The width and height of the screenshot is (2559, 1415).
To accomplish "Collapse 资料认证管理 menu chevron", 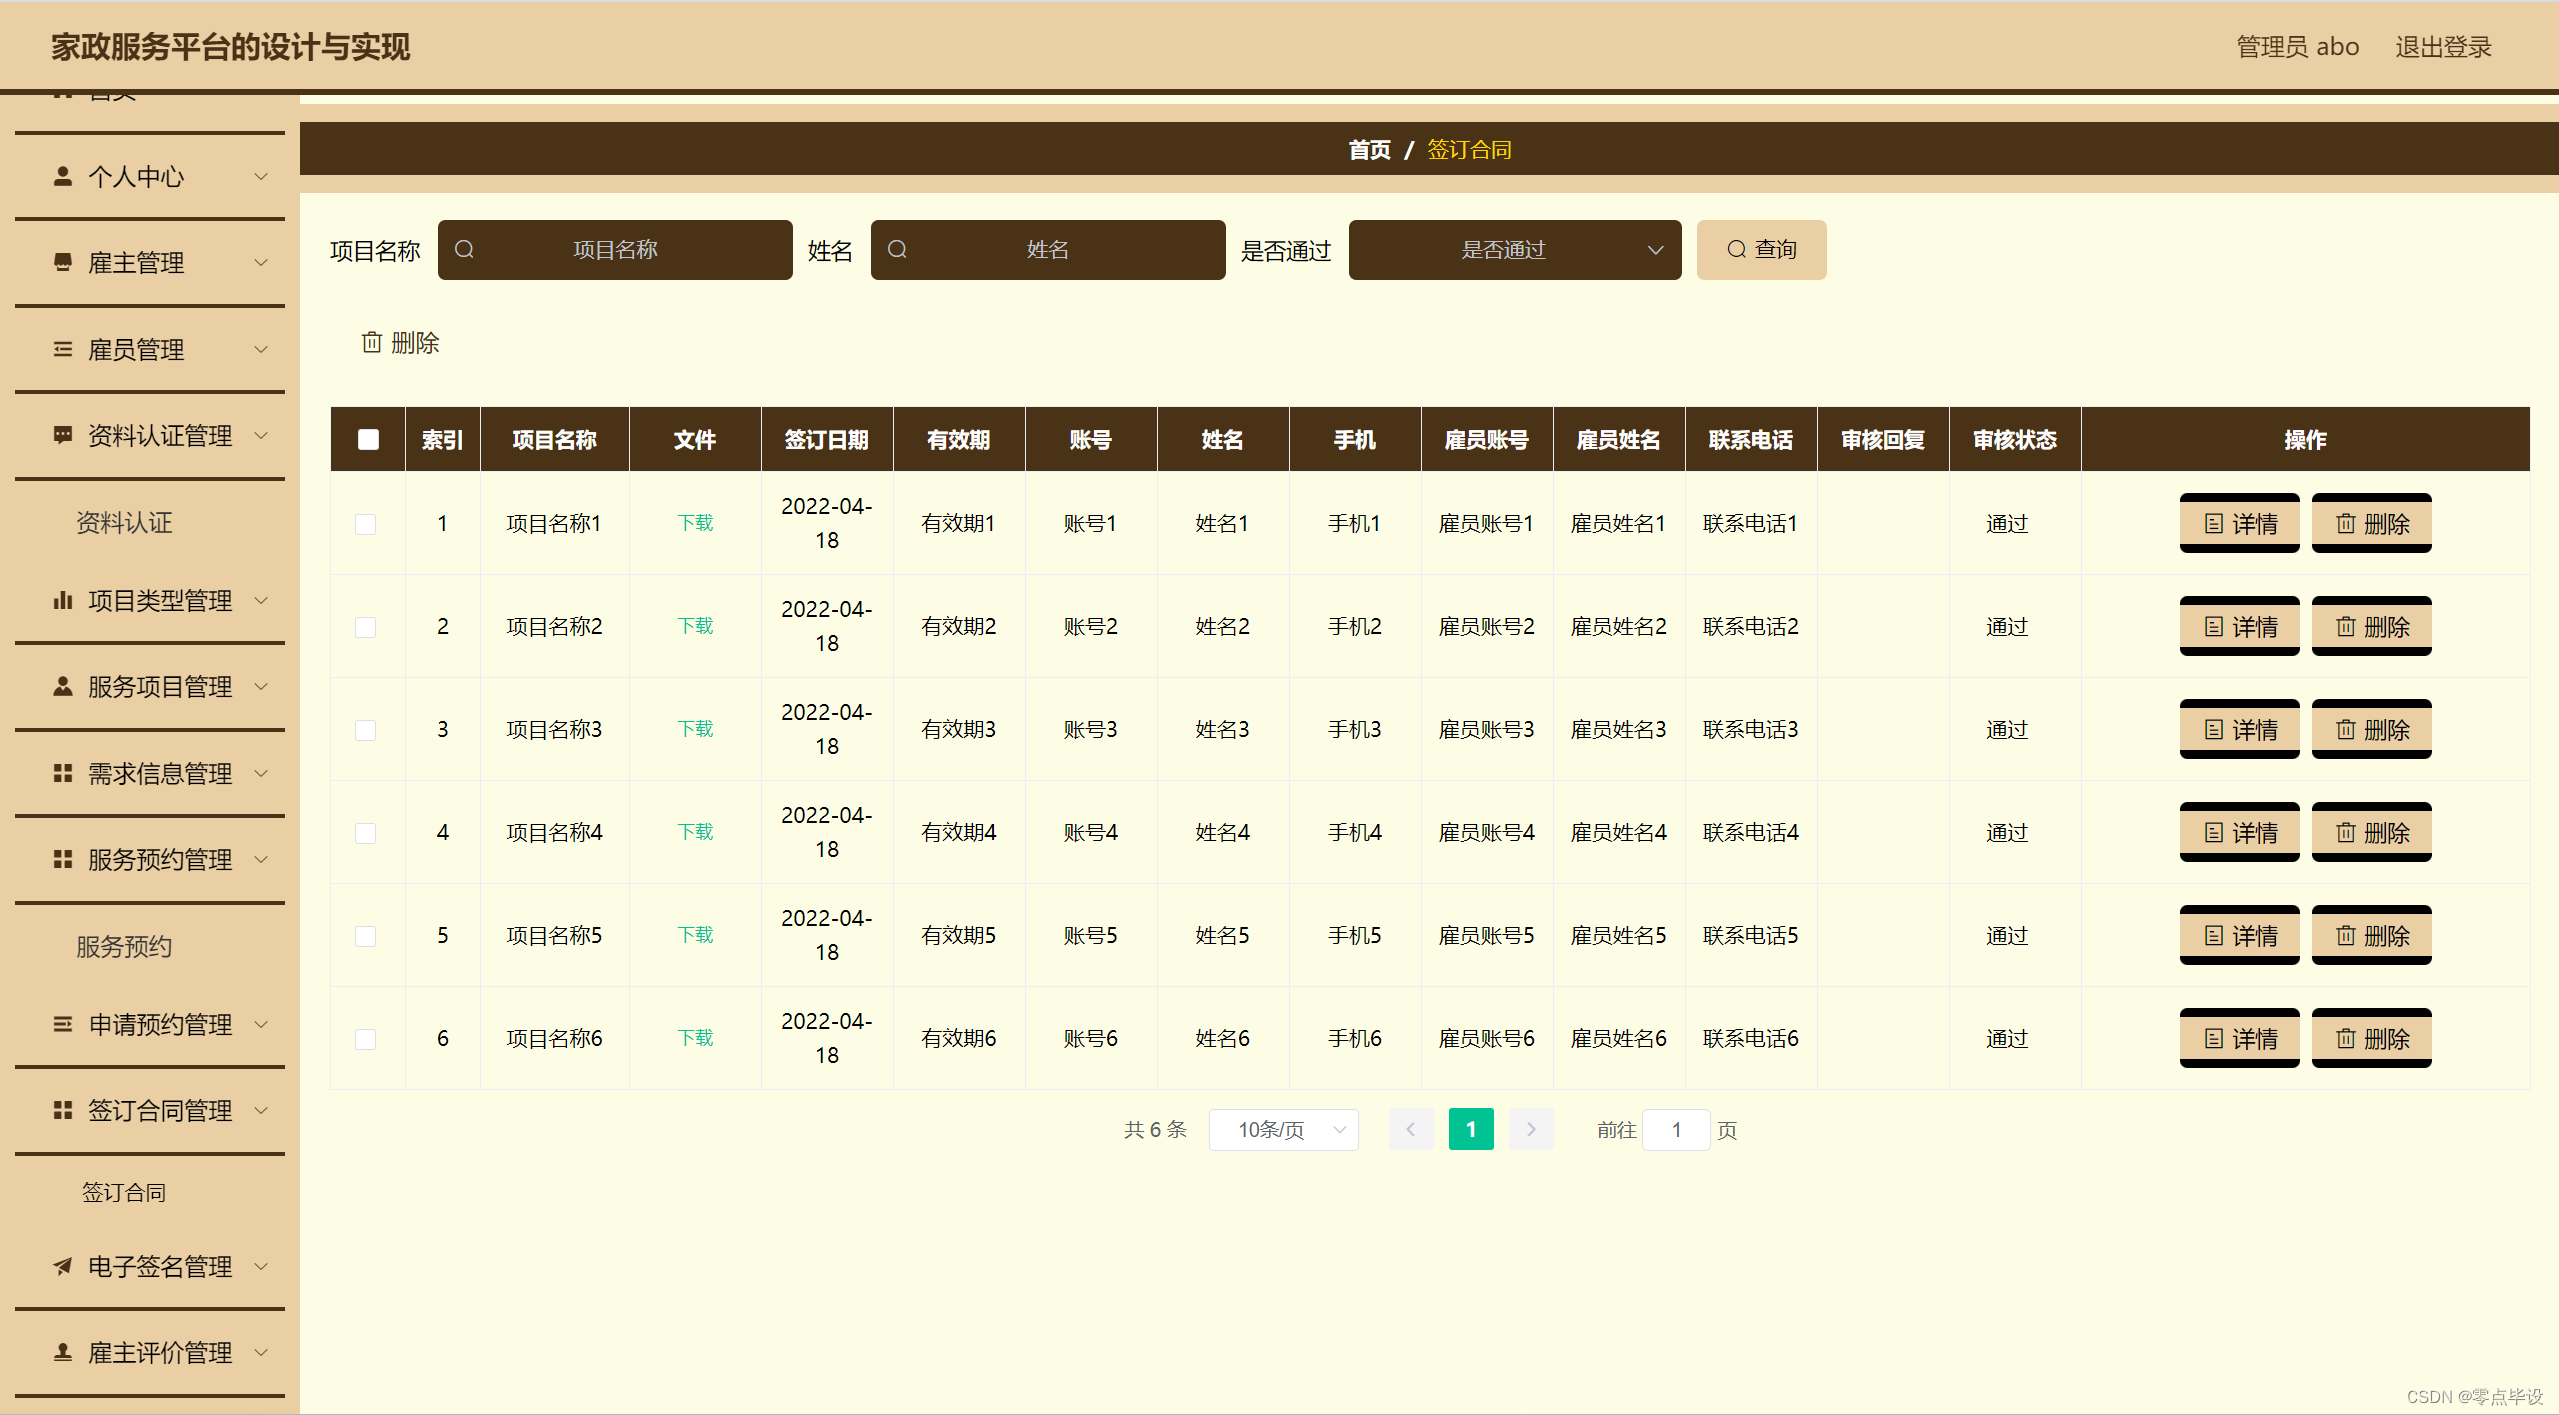I will [261, 435].
